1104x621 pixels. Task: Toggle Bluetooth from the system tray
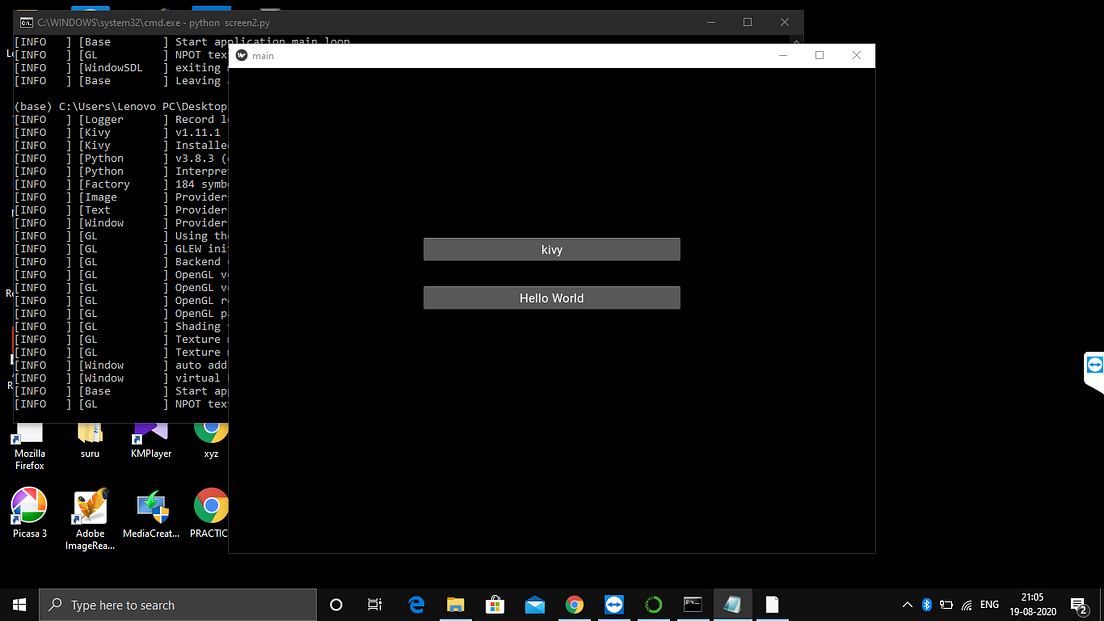926,604
